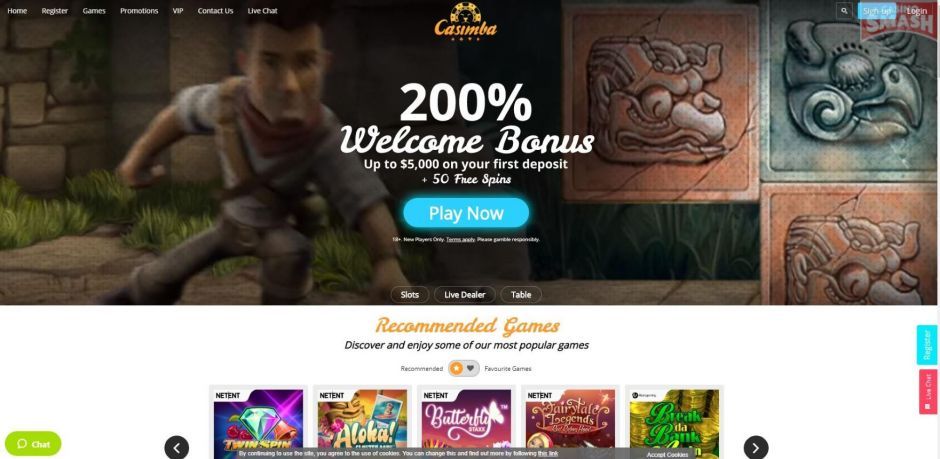The image size is (940, 459).
Task: Open the Casimba logo home link
Action: [x=465, y=22]
